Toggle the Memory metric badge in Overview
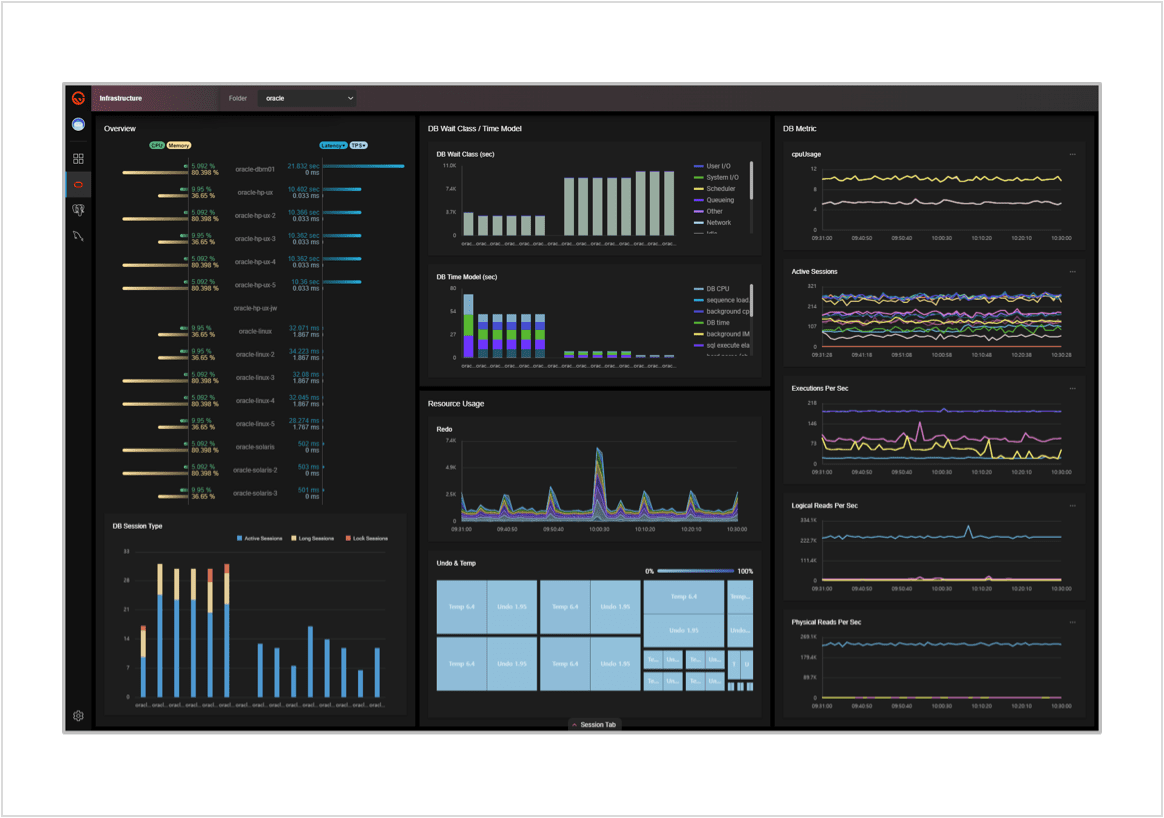This screenshot has width=1164, height=818. (179, 146)
